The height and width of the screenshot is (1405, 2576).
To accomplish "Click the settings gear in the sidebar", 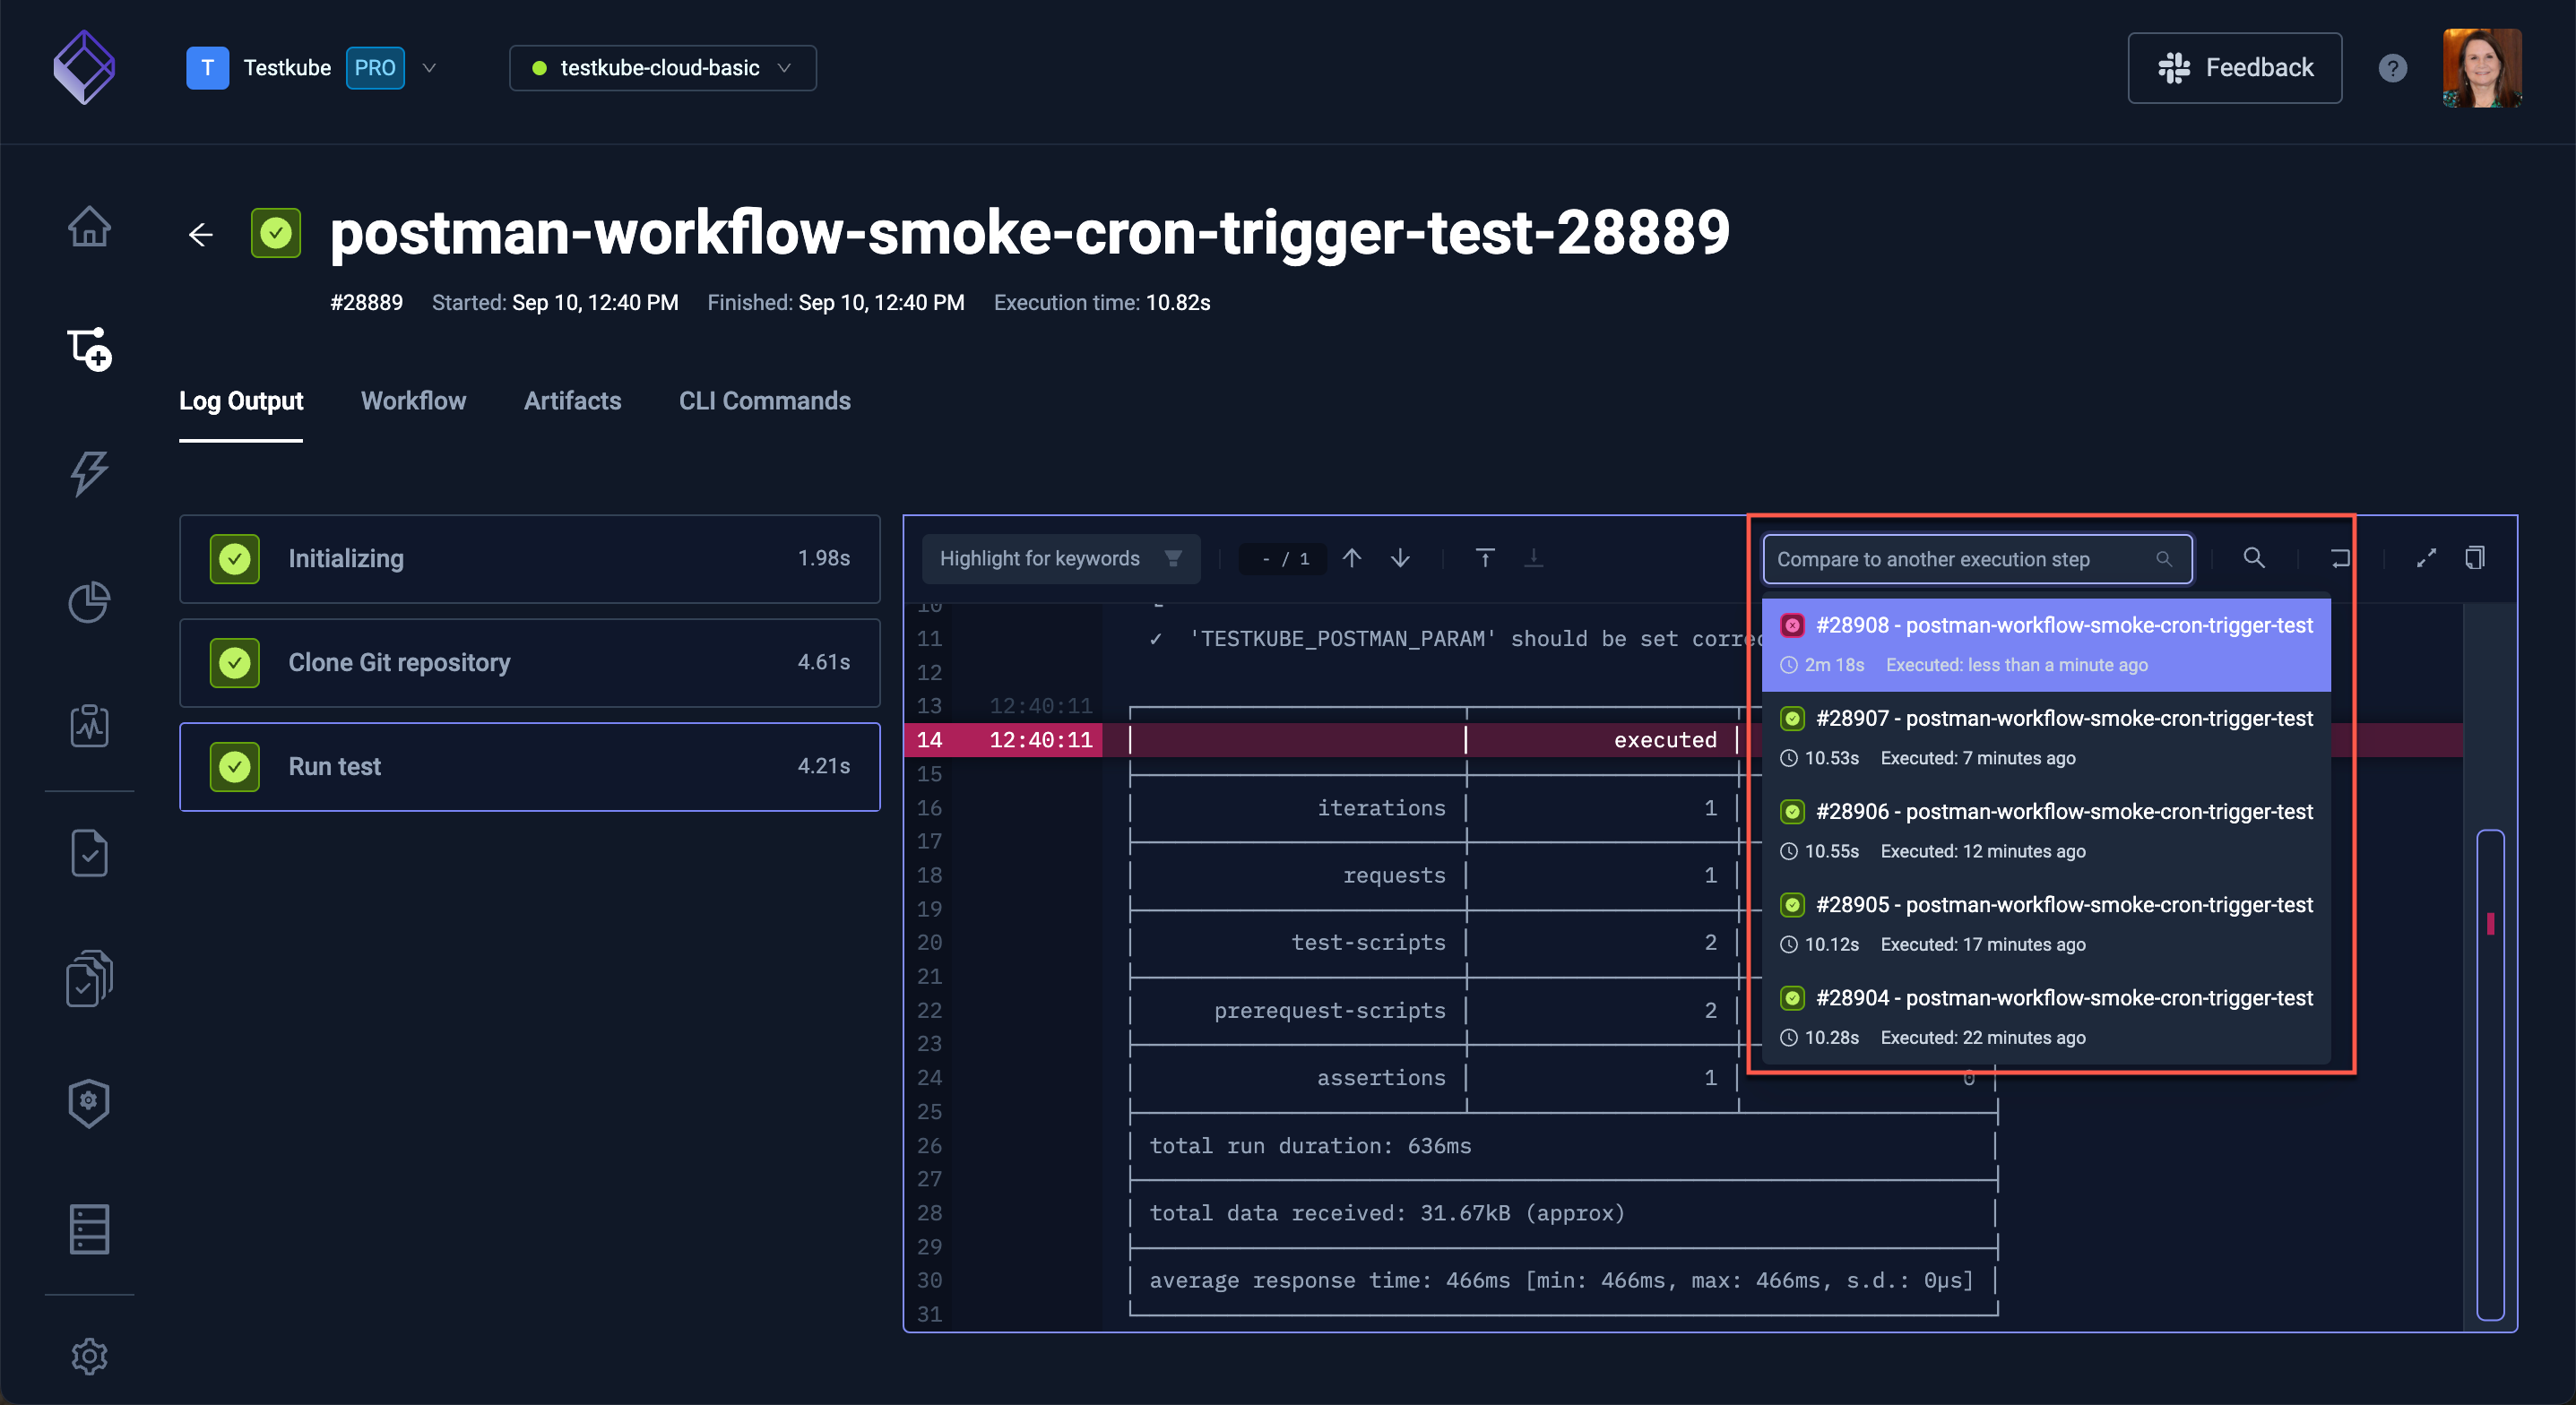I will click(89, 1356).
